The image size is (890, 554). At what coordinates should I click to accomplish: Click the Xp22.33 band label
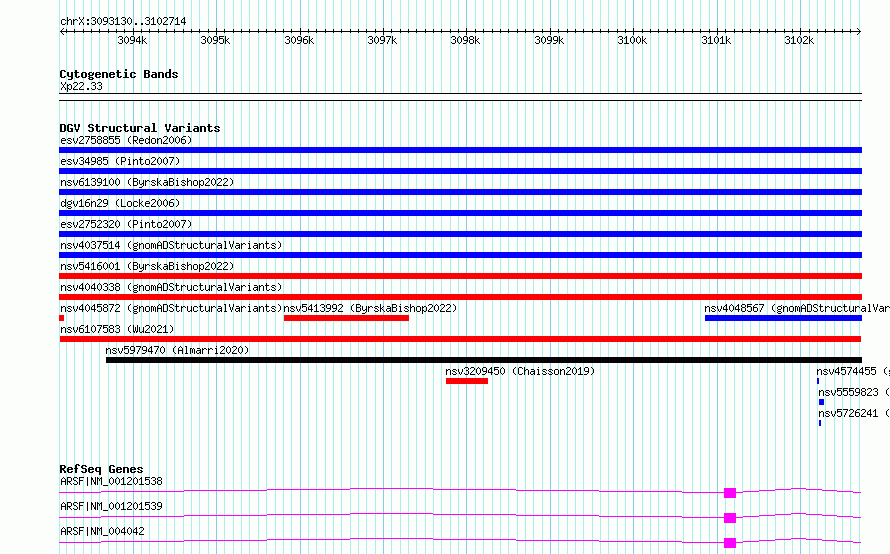[81, 86]
